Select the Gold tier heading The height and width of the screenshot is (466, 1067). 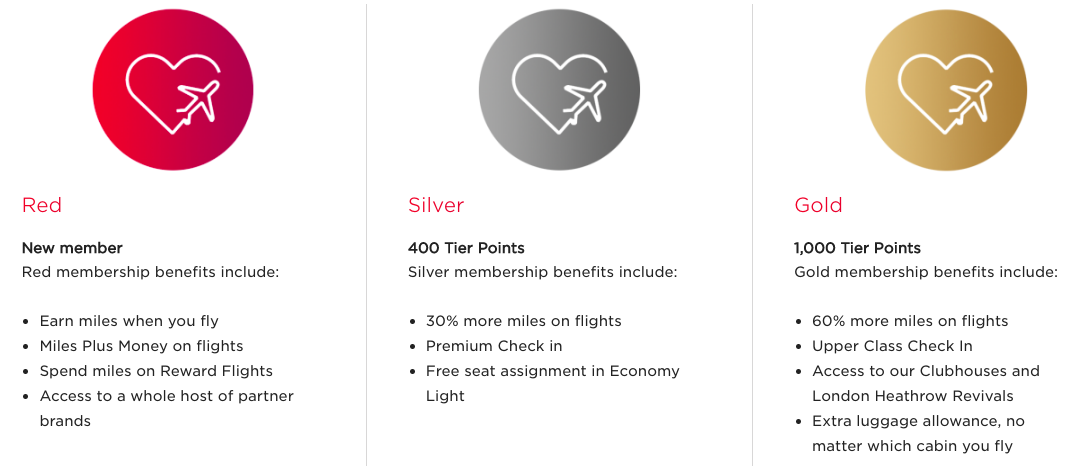[x=819, y=205]
